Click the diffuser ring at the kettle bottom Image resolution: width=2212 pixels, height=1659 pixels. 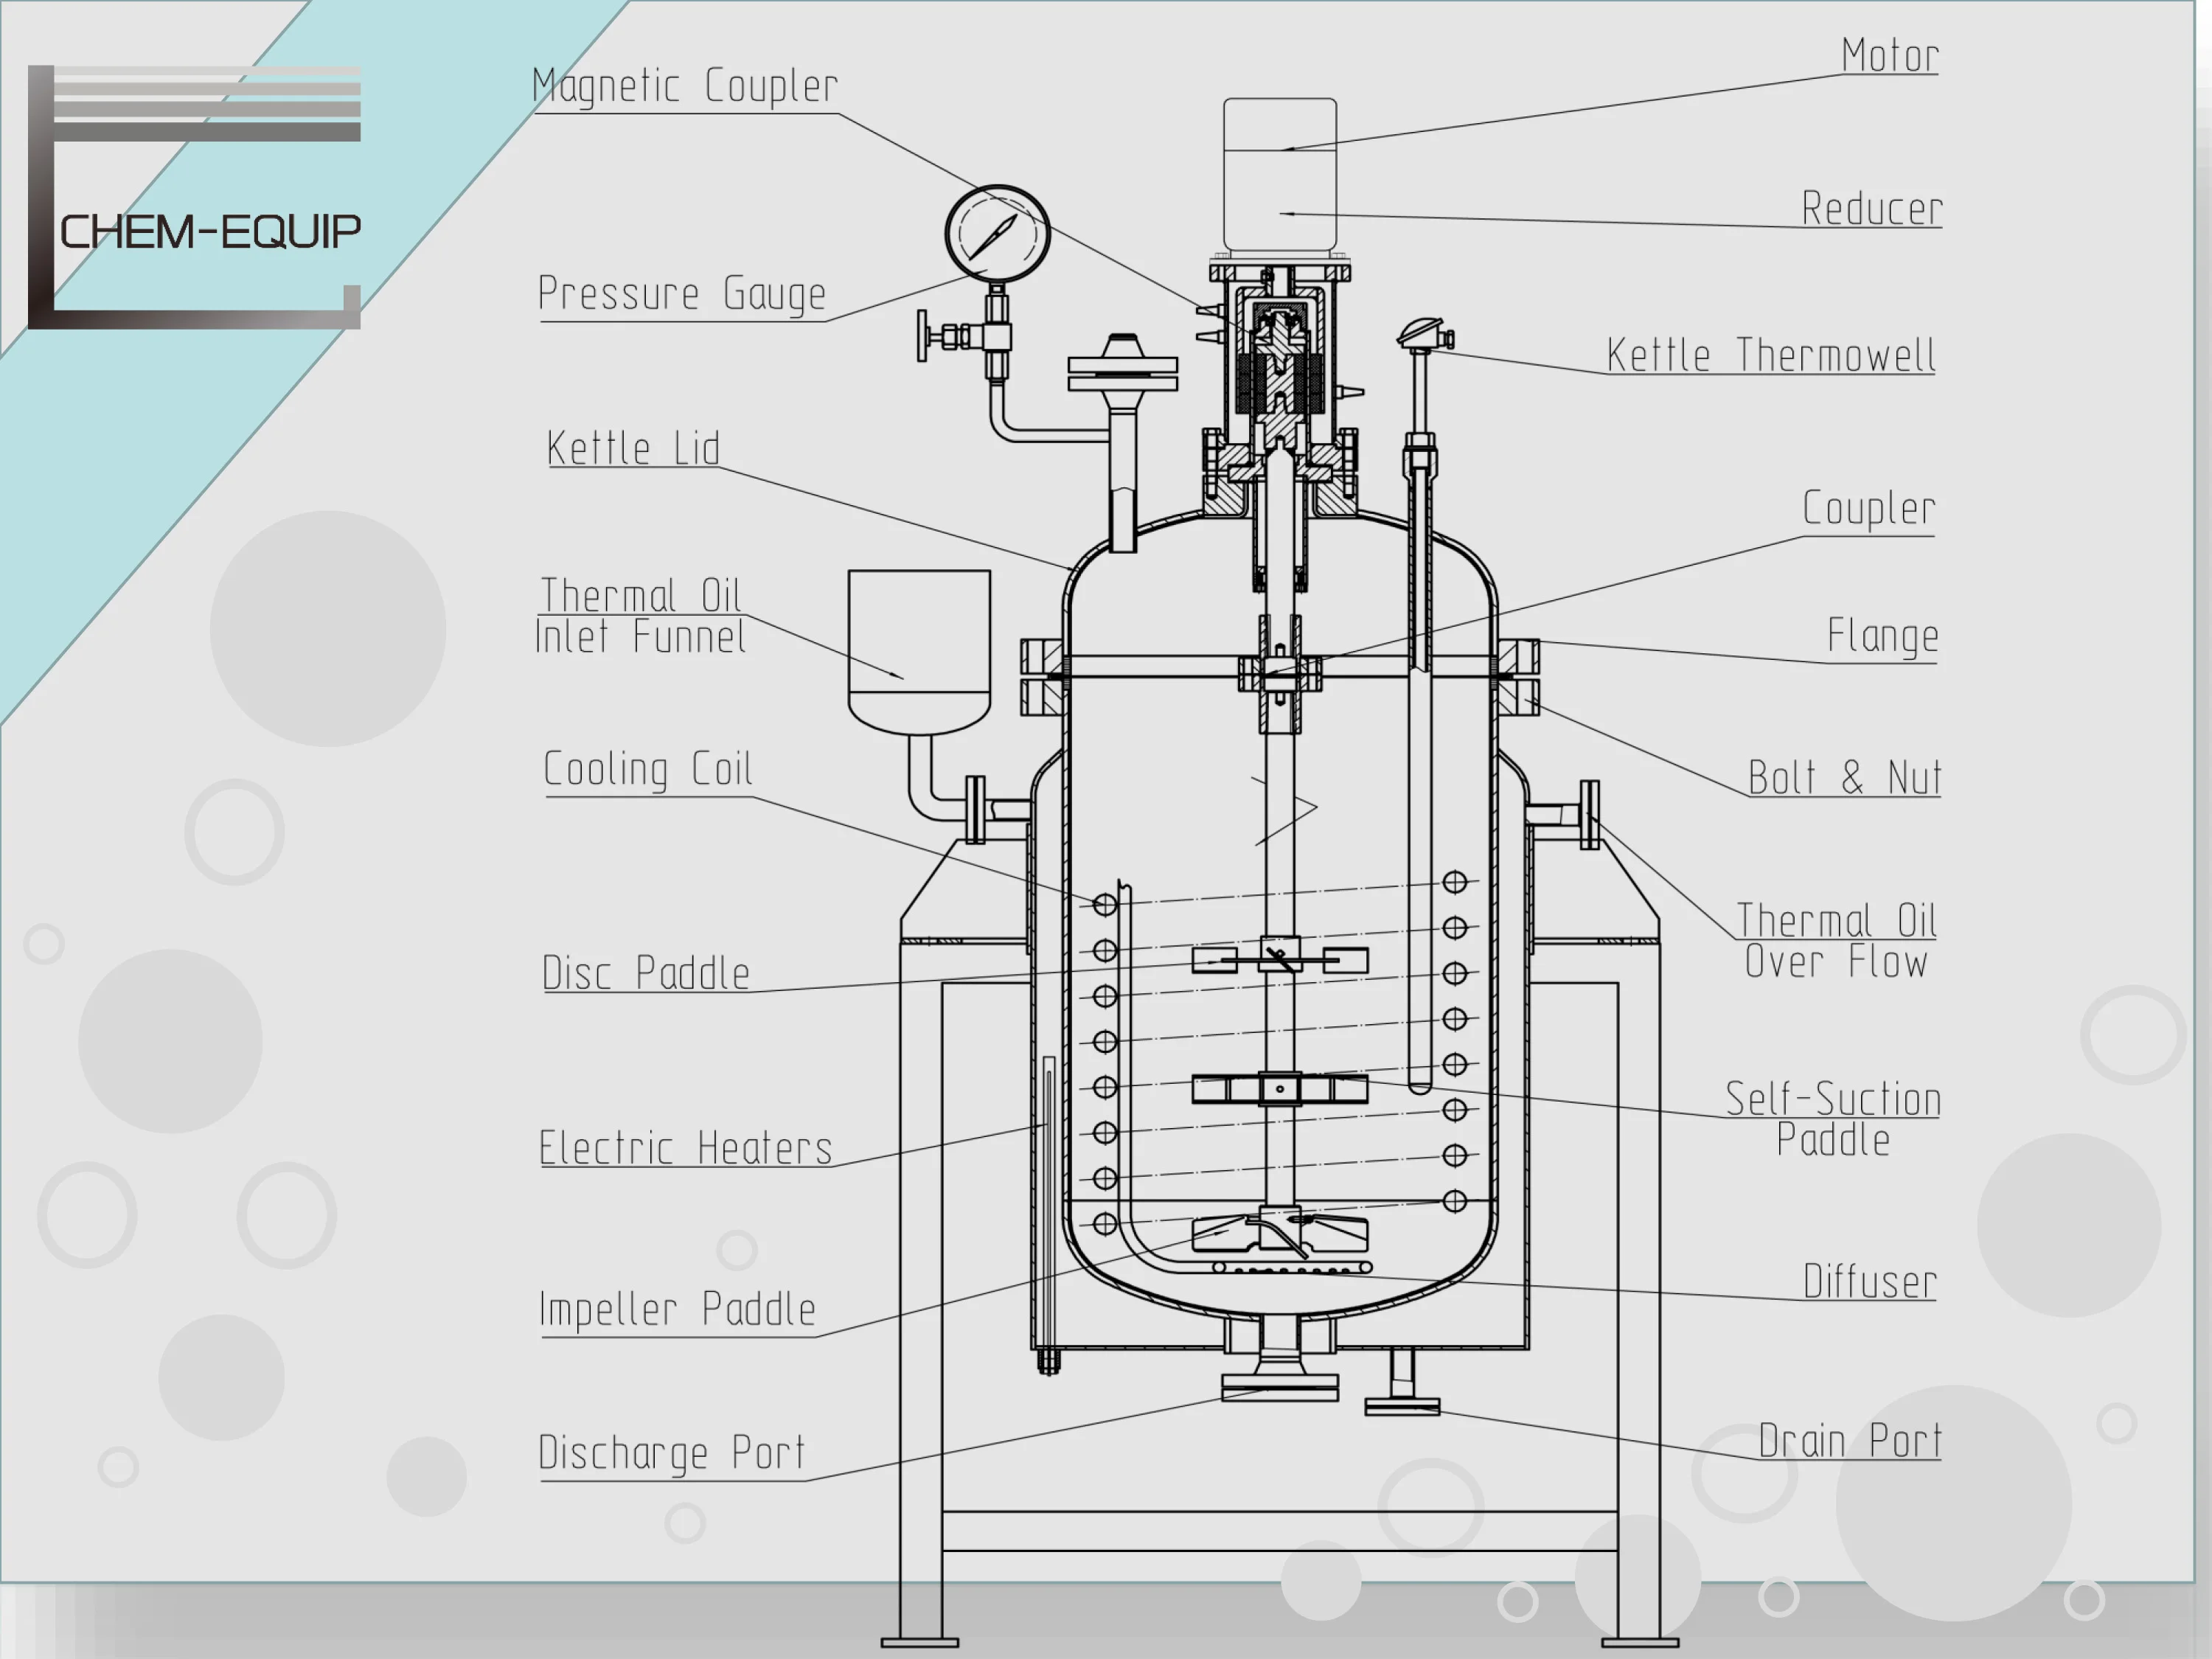[x=1292, y=1268]
